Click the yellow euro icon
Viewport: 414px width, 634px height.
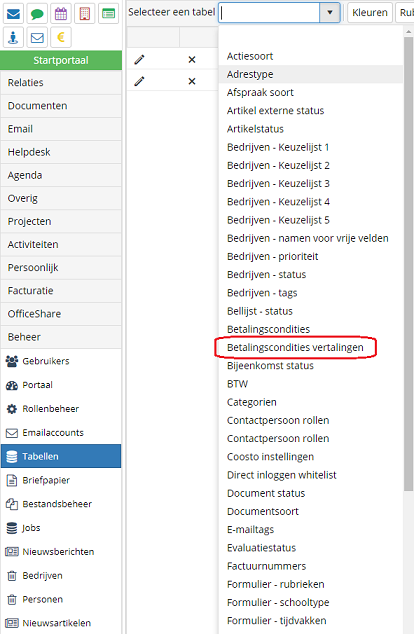pos(61,38)
